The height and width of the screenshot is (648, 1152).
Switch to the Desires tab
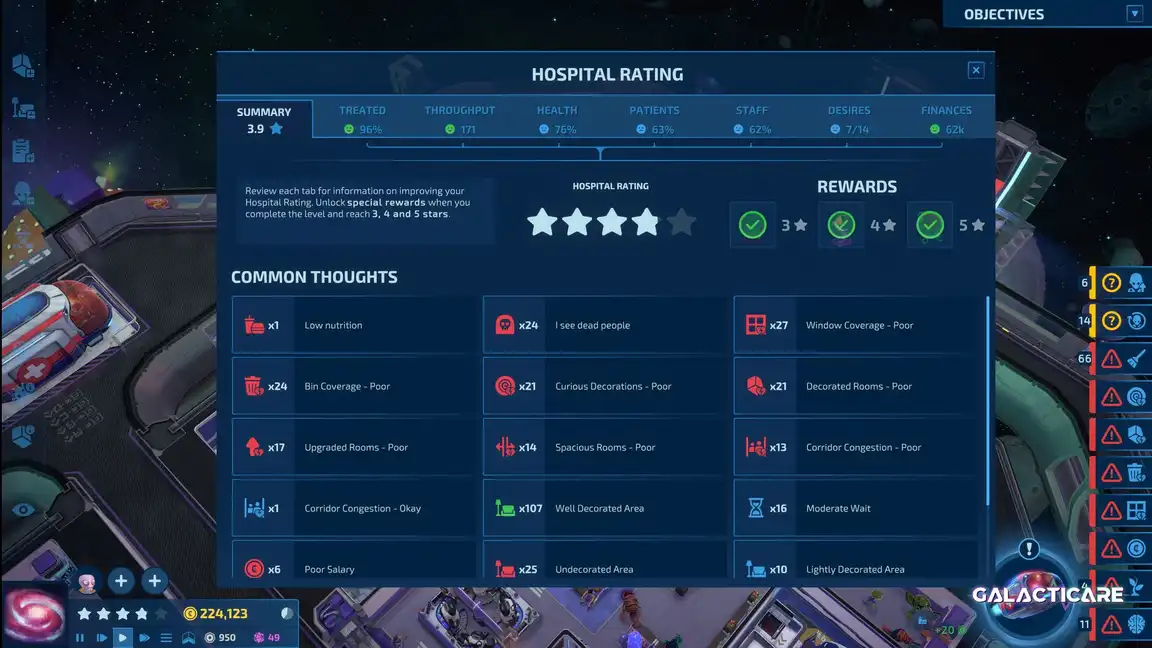coord(849,119)
